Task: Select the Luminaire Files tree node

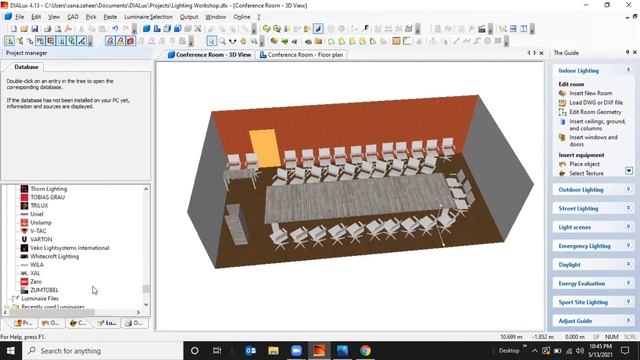Action: [40, 299]
